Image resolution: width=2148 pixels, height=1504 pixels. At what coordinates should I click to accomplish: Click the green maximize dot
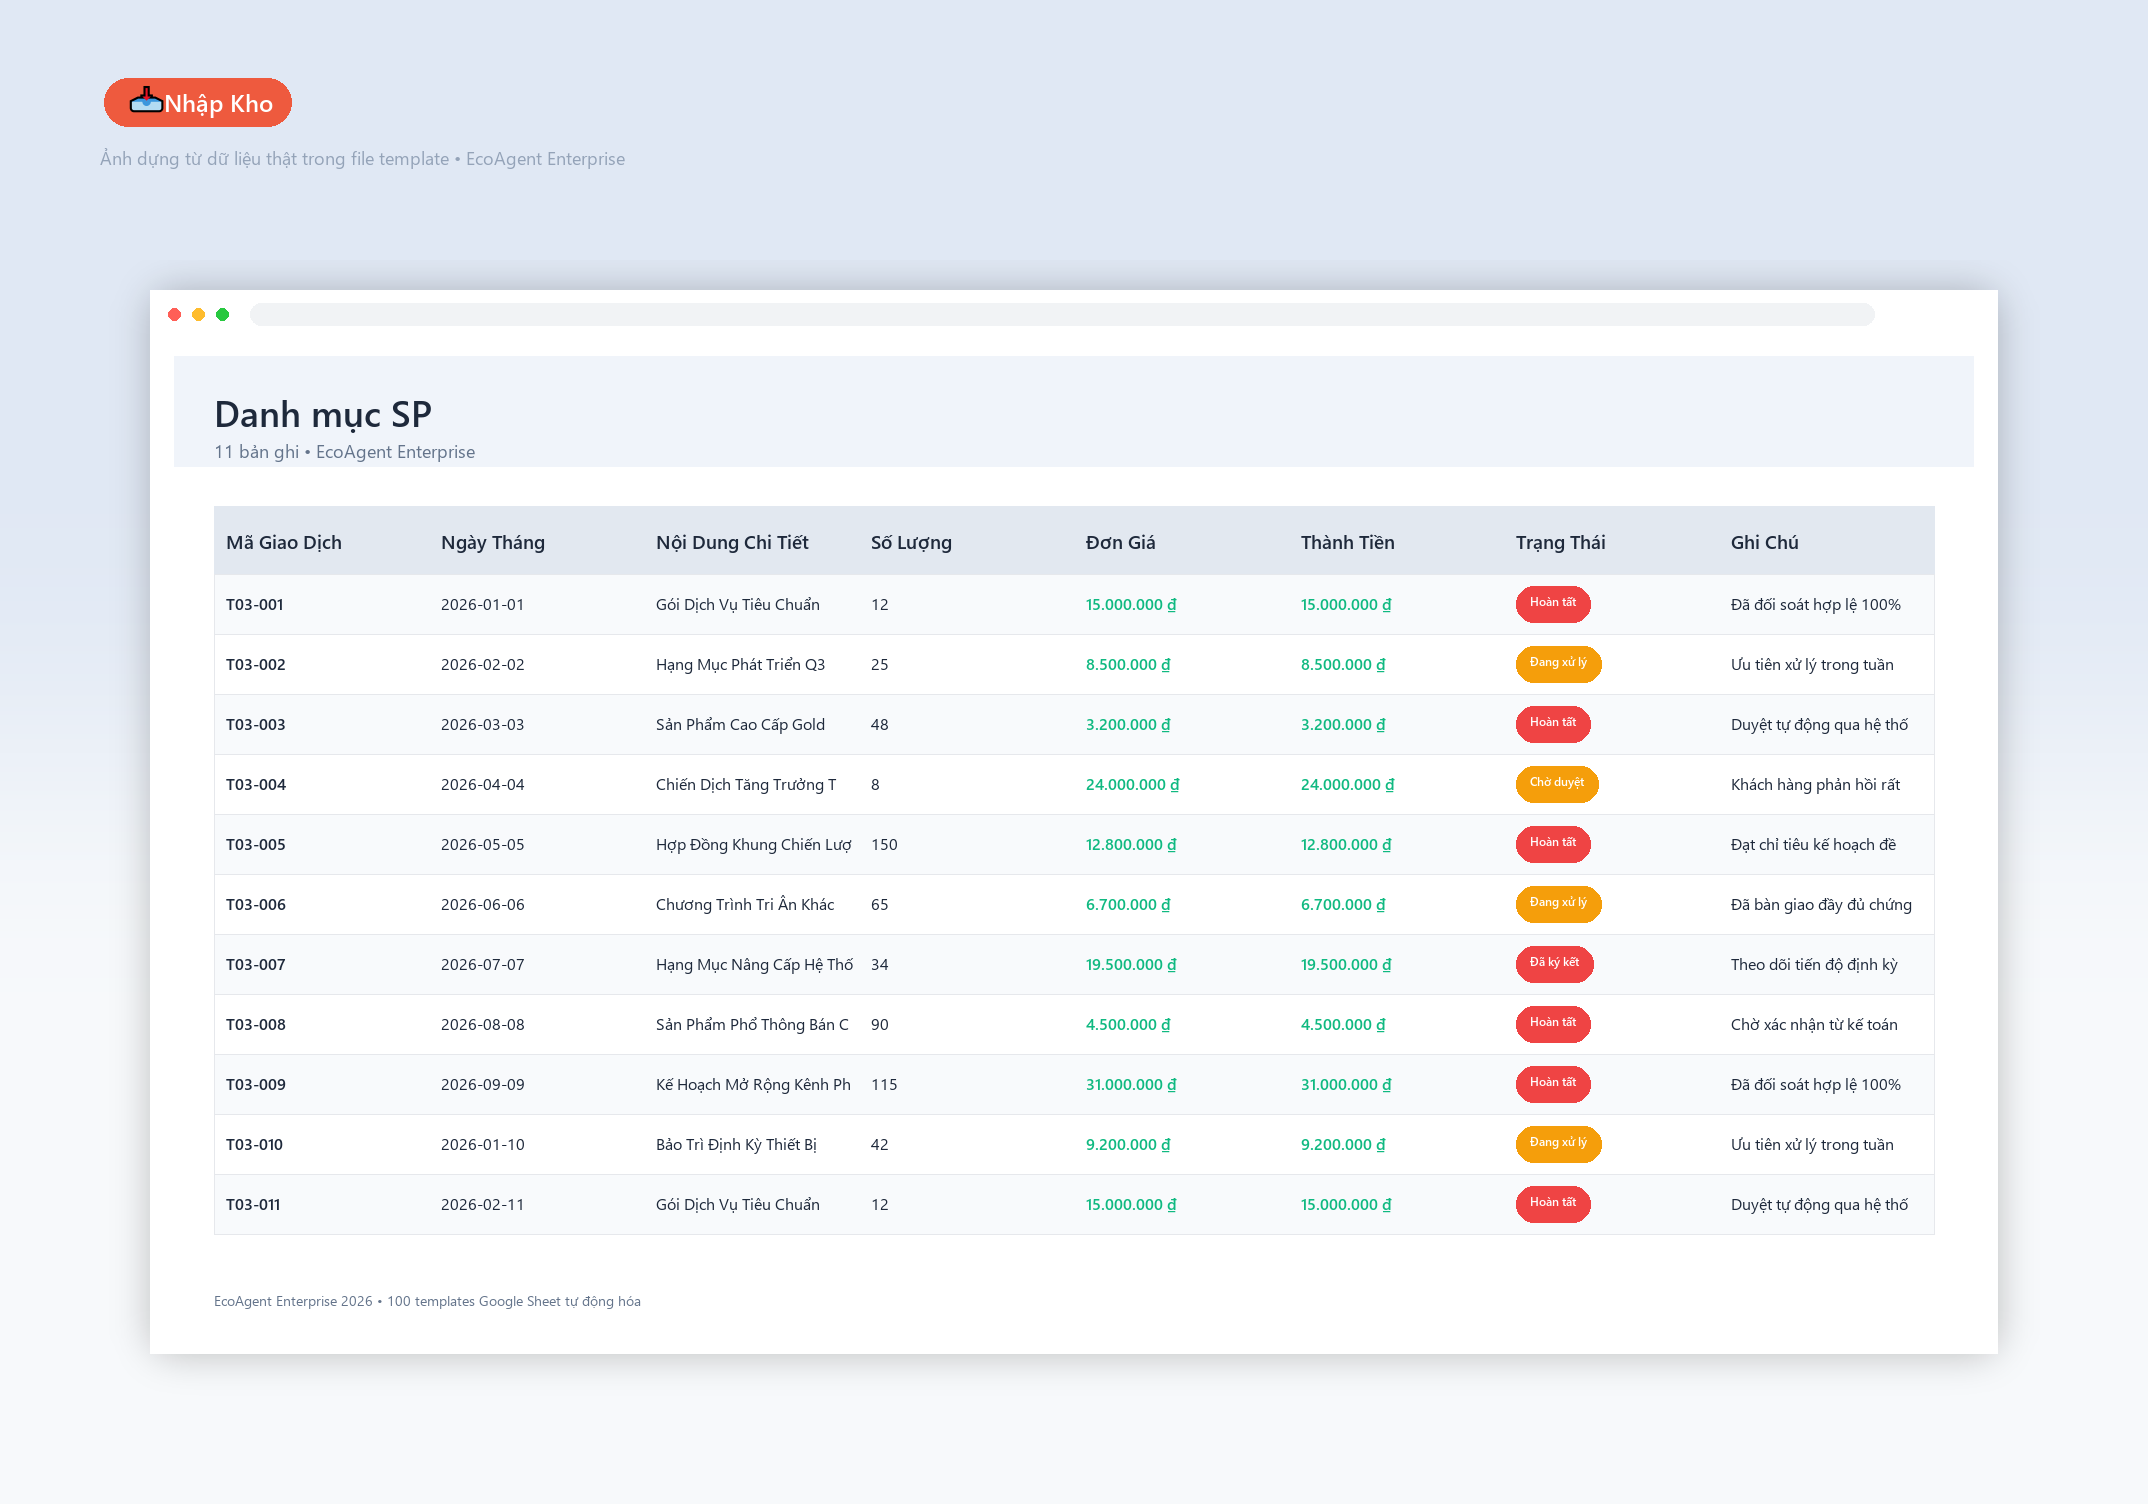(x=223, y=315)
